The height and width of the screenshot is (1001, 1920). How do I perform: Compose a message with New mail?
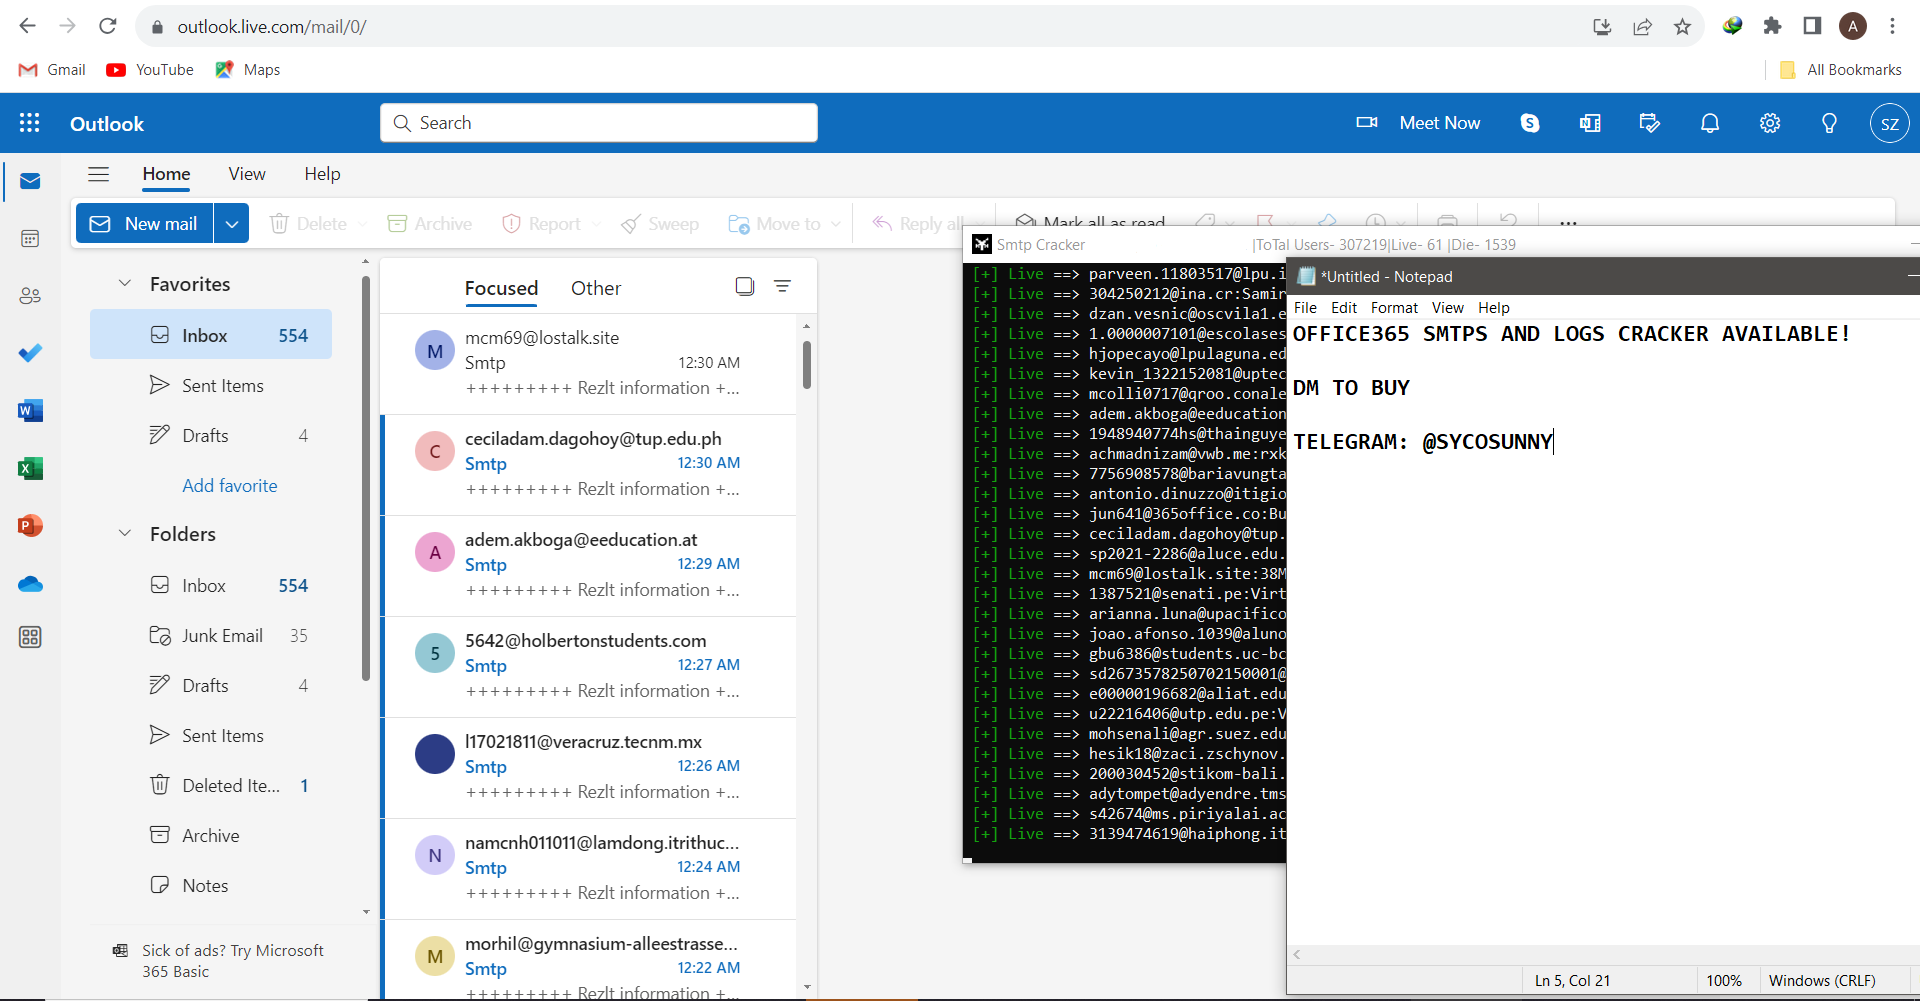tap(145, 224)
